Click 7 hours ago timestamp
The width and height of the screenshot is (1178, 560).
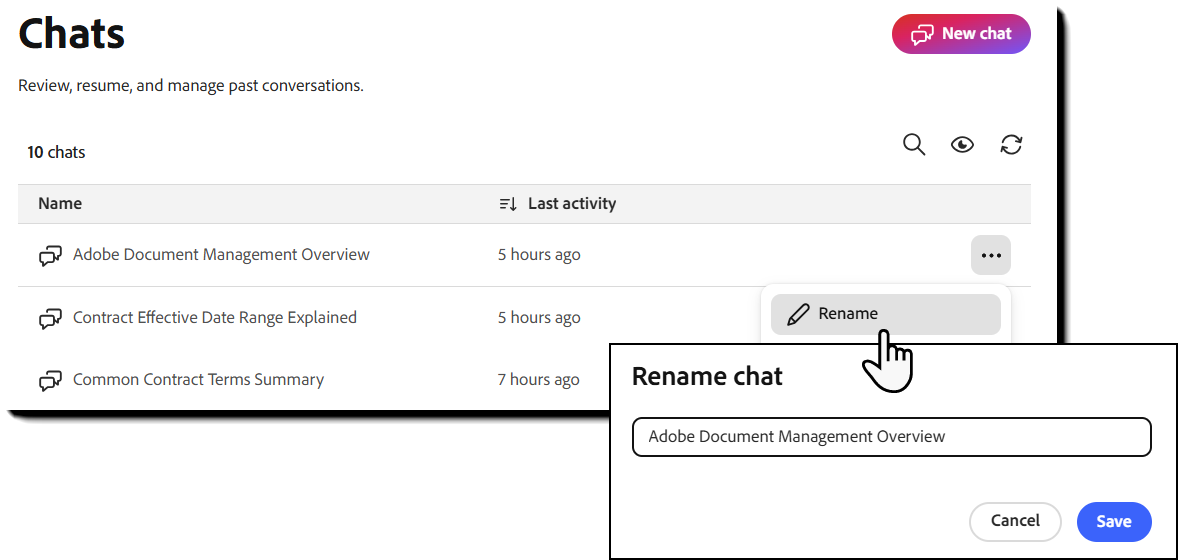coord(538,380)
